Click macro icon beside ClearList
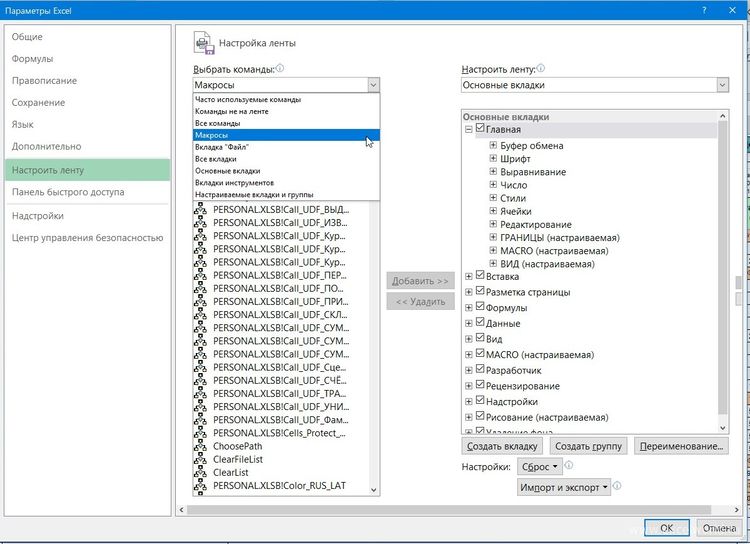 [200, 473]
